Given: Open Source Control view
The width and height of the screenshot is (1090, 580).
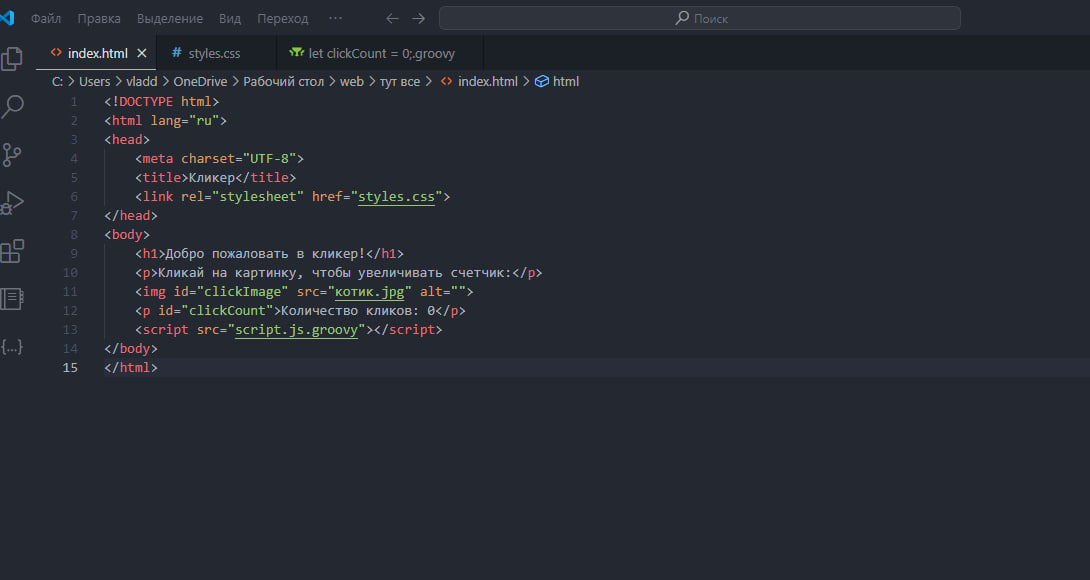Looking at the screenshot, I should (x=12, y=154).
